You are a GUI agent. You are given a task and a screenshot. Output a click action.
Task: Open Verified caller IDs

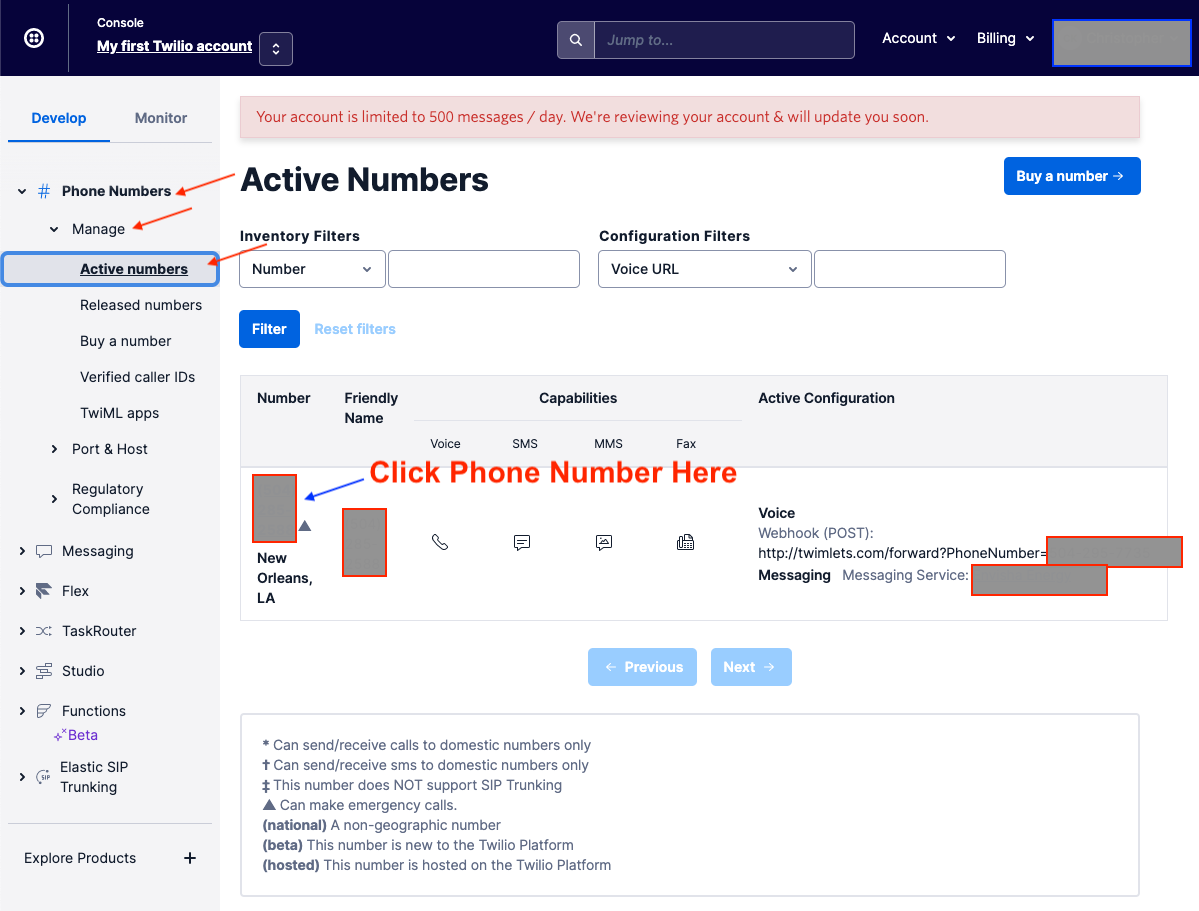pos(137,377)
